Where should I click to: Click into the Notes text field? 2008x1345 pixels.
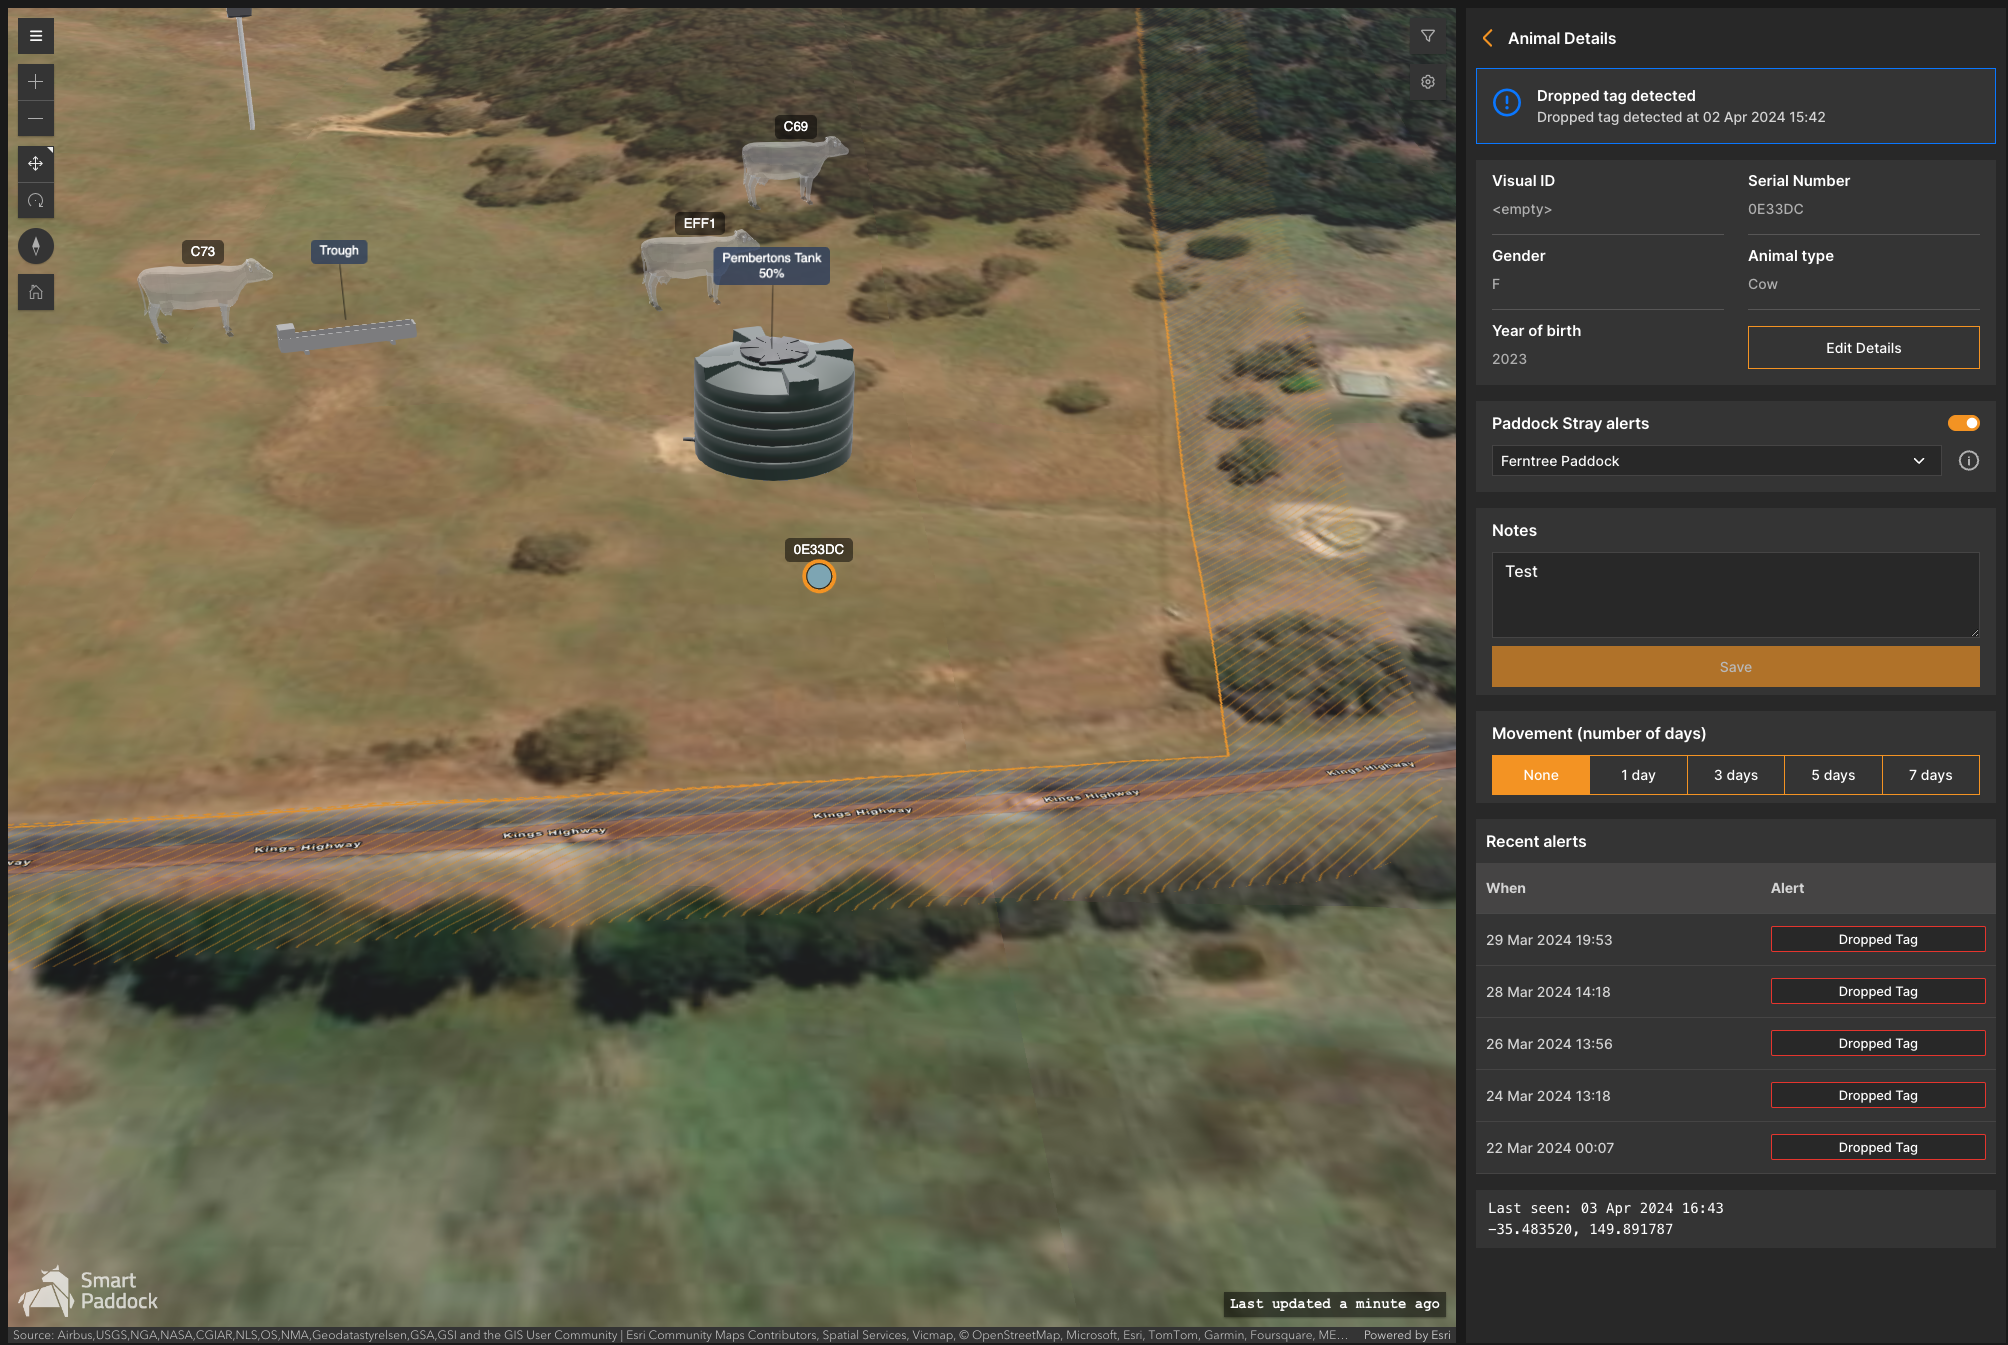point(1735,595)
